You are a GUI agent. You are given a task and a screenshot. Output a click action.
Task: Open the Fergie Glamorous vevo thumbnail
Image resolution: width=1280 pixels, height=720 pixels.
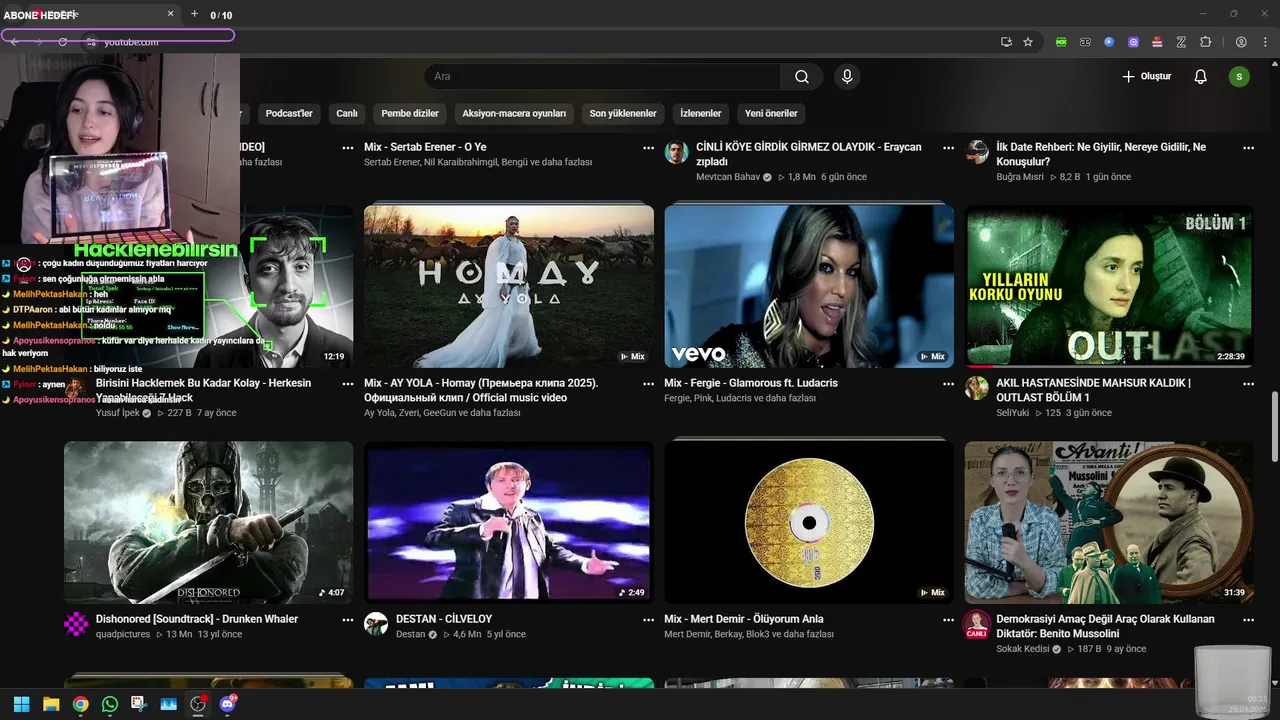[x=809, y=286]
